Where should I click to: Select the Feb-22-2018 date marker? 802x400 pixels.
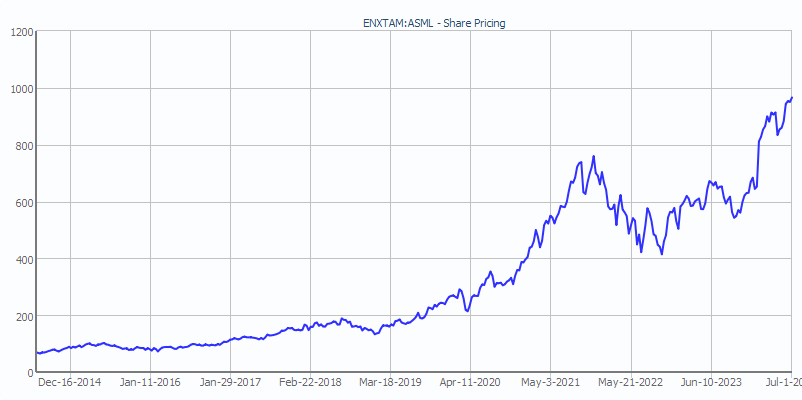point(310,382)
